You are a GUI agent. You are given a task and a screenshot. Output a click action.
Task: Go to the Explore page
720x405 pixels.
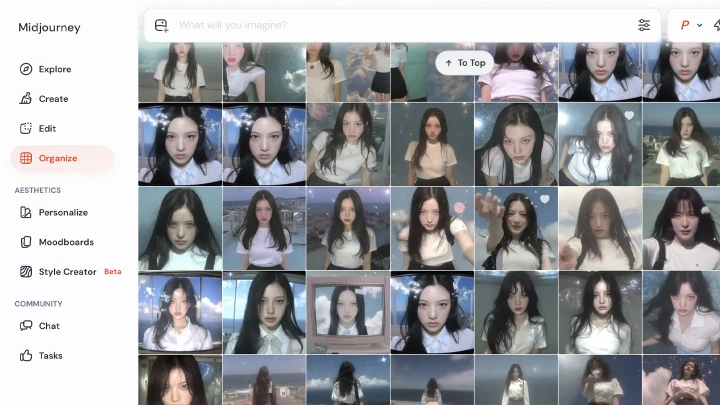pyautogui.click(x=62, y=69)
